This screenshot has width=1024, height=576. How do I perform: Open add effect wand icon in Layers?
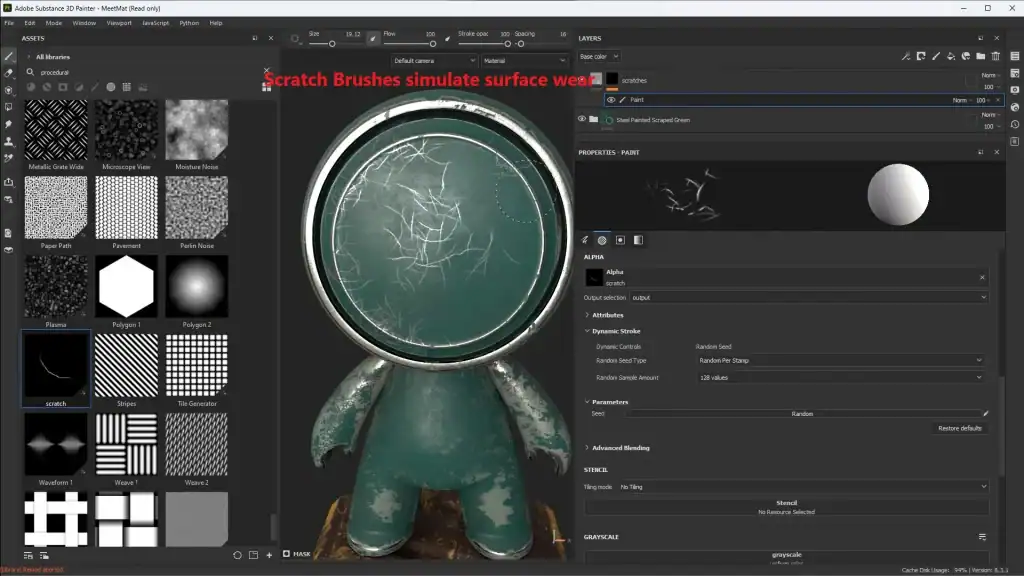906,56
